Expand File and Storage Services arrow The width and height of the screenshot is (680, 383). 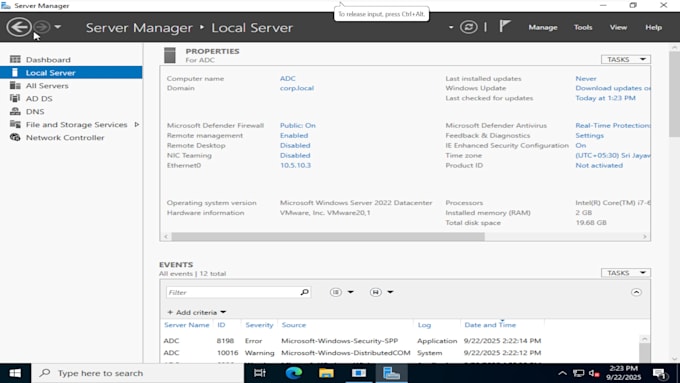click(x=137, y=124)
